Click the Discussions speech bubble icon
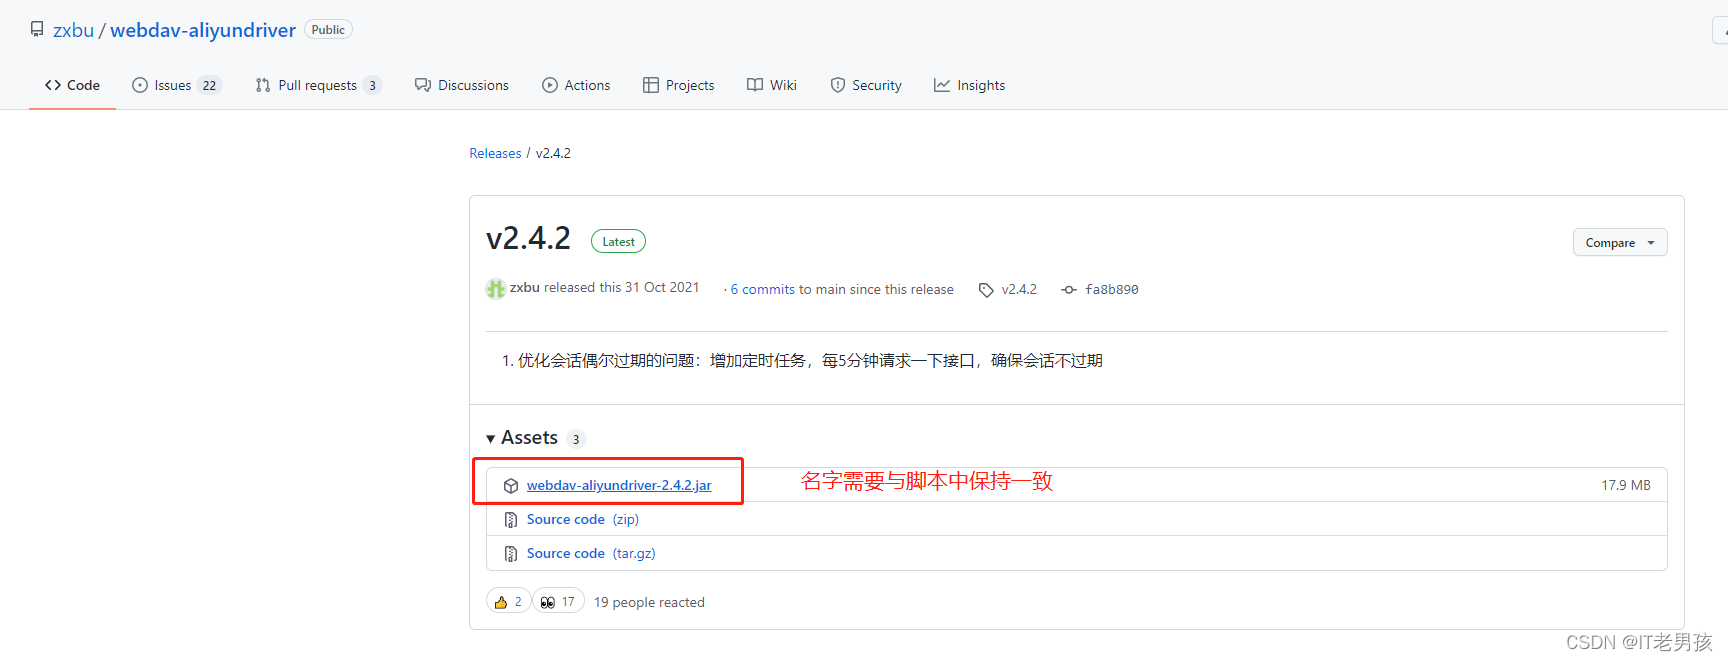The width and height of the screenshot is (1728, 661). (423, 85)
